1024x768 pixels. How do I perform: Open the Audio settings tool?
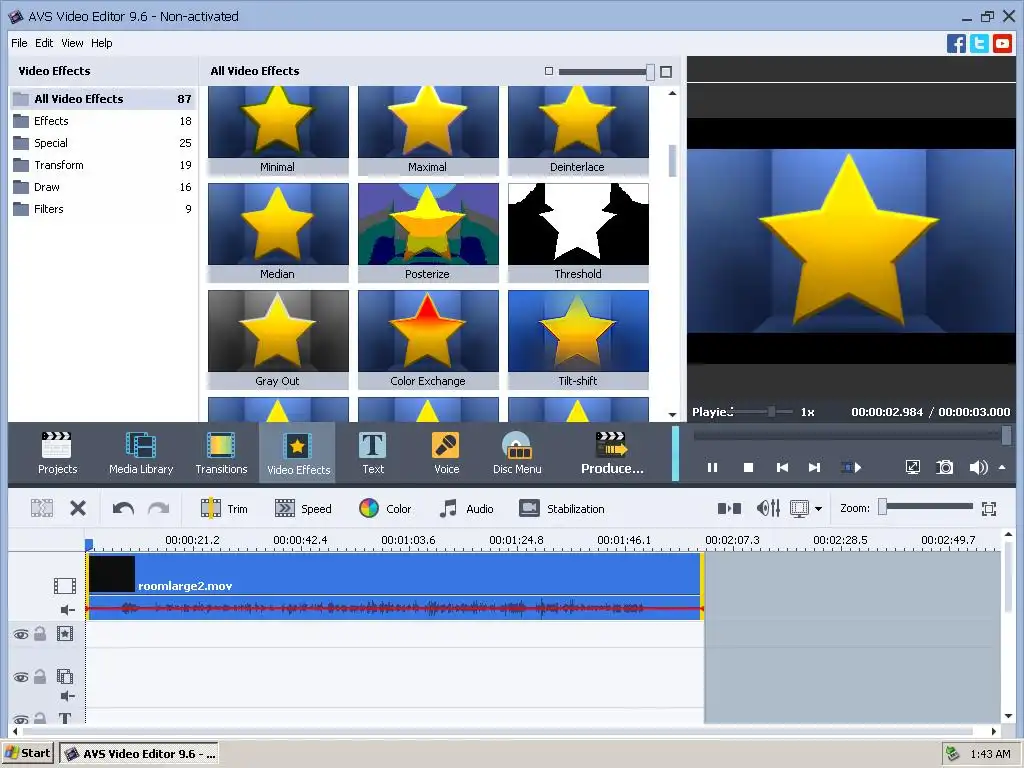pos(466,509)
